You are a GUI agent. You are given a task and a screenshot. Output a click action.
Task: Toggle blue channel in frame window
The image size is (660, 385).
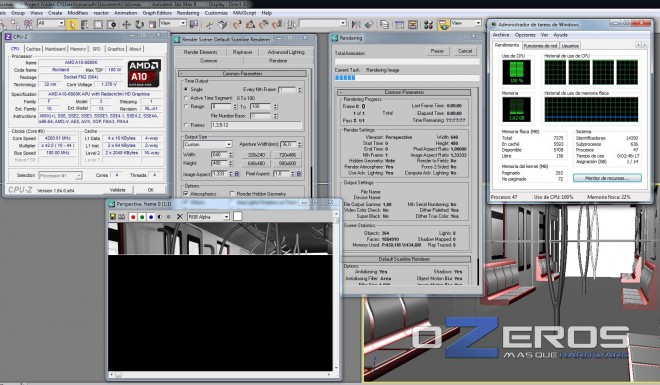pyautogui.click(x=151, y=217)
